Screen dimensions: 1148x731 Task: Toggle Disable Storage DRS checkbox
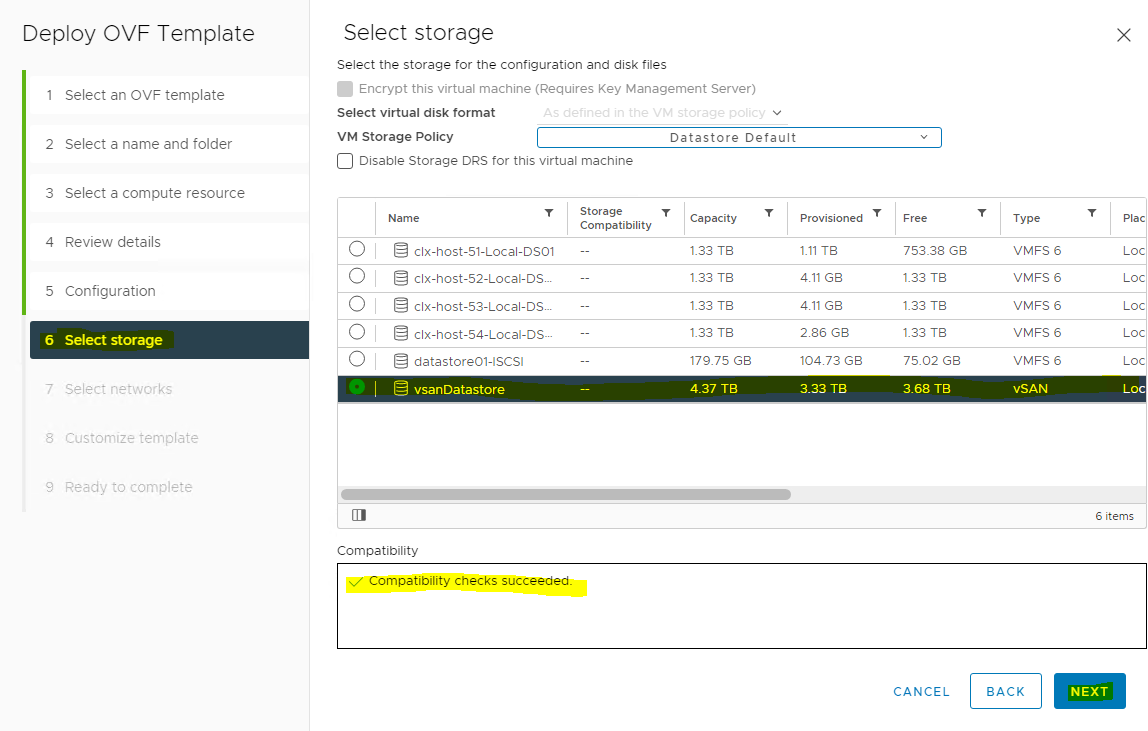tap(345, 161)
